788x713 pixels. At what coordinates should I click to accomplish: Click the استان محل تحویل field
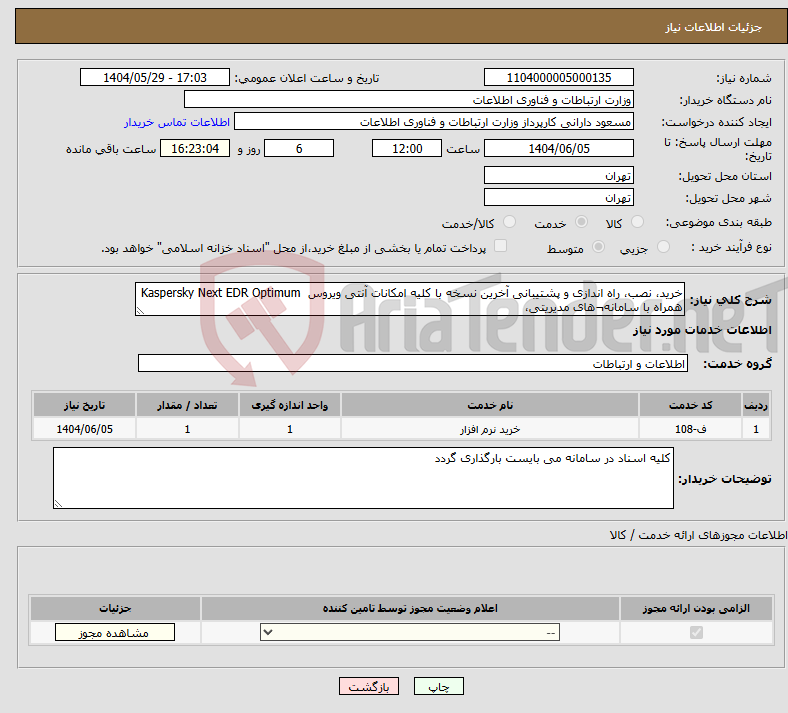[559, 175]
